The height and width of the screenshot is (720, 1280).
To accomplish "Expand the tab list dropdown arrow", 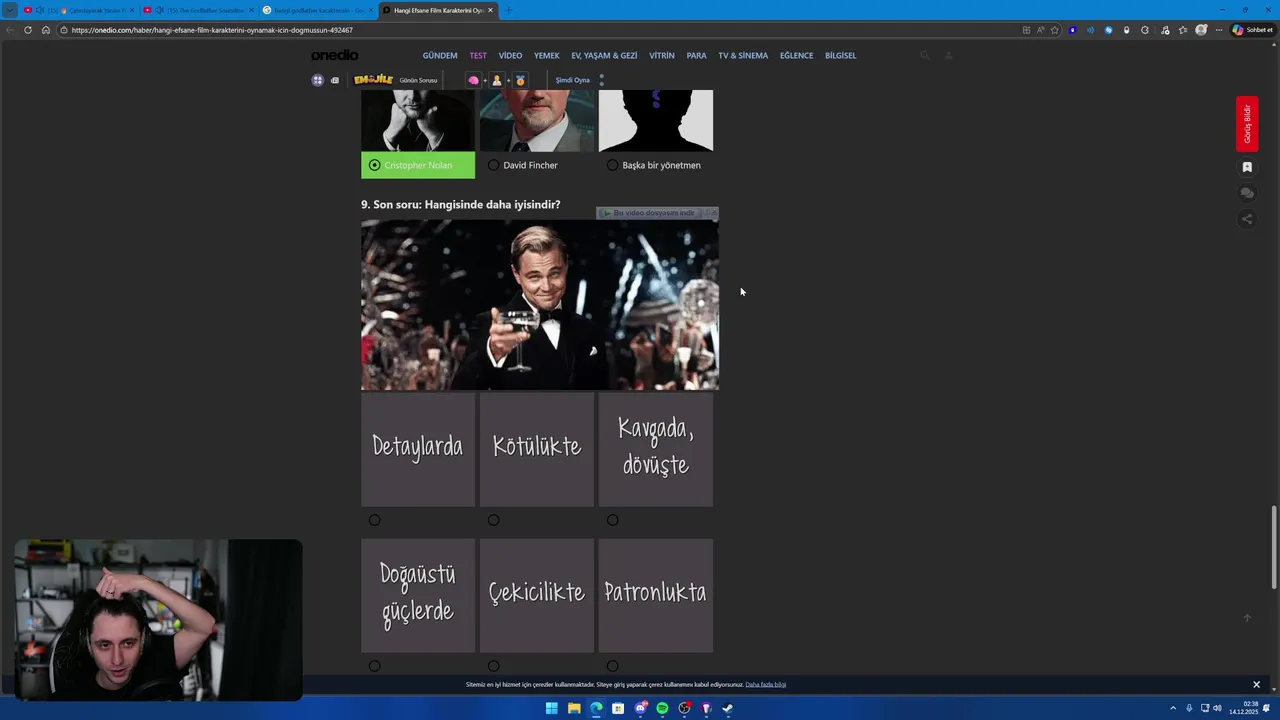I will (x=10, y=10).
